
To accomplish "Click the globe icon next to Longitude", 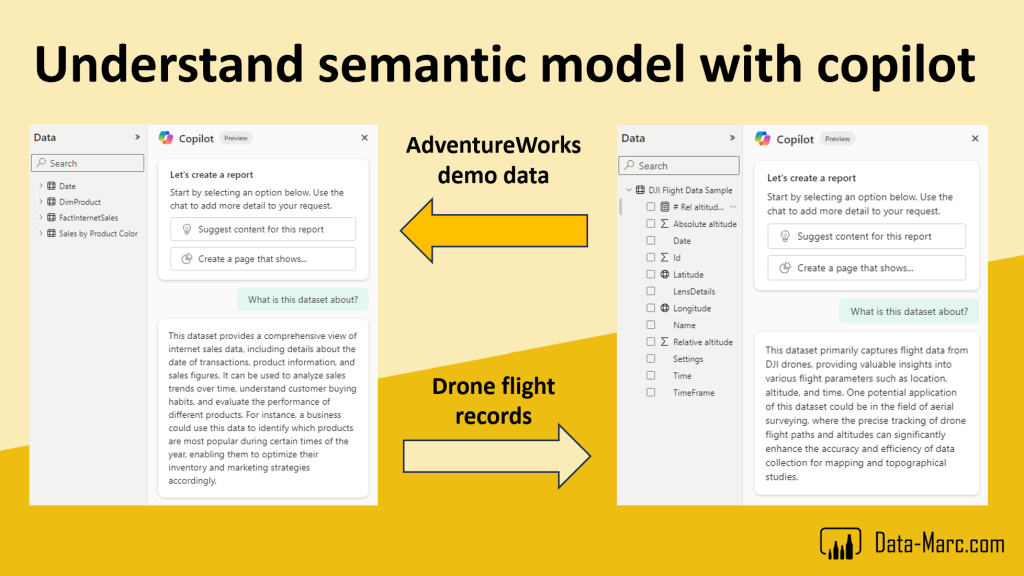I will click(x=664, y=308).
